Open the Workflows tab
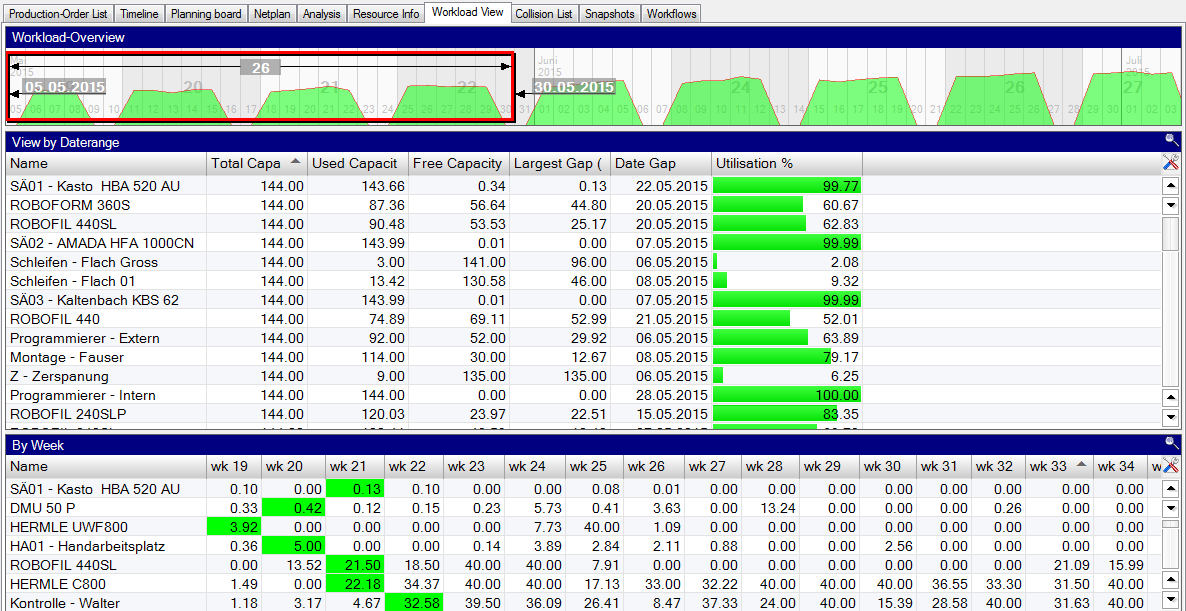Screen dimensions: 1186x611 click(672, 14)
